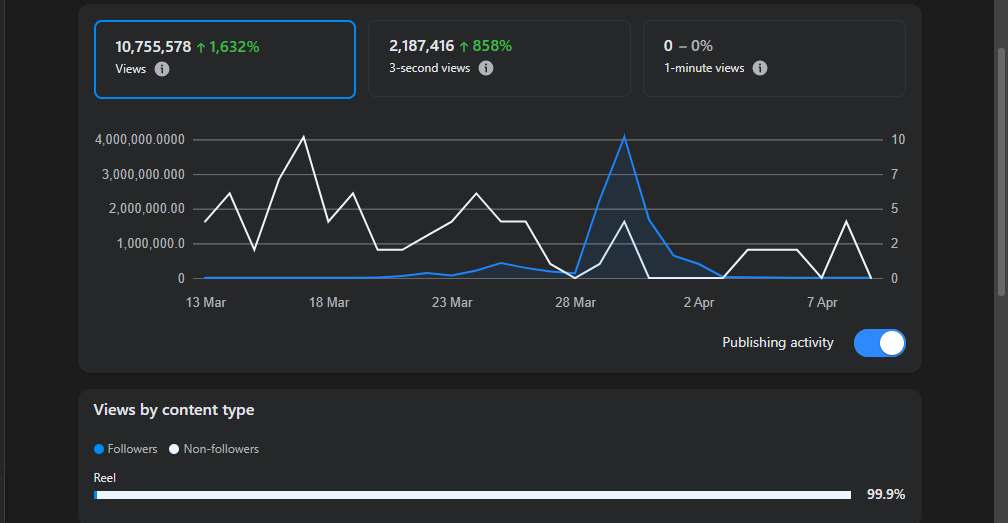
Task: Click the 99.9% Reel percentage label
Action: (886, 494)
